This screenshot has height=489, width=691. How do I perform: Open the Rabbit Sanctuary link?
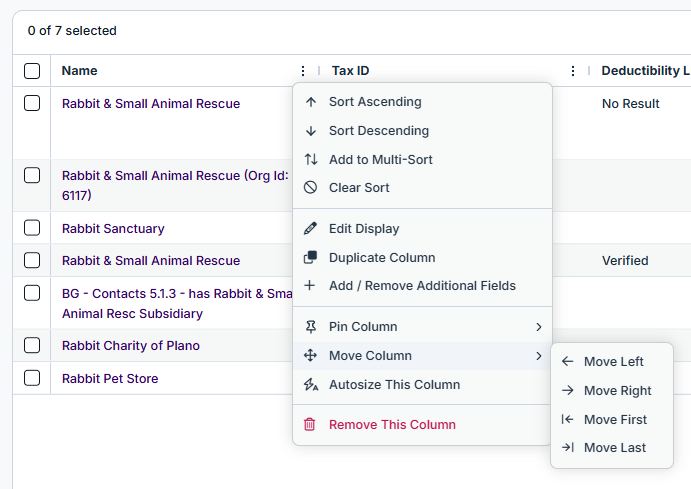113,229
